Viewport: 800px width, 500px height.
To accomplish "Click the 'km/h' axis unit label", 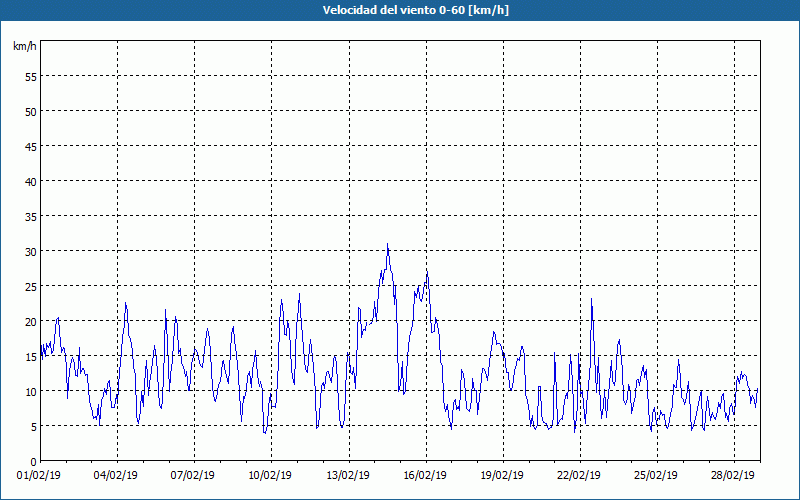I will [25, 46].
